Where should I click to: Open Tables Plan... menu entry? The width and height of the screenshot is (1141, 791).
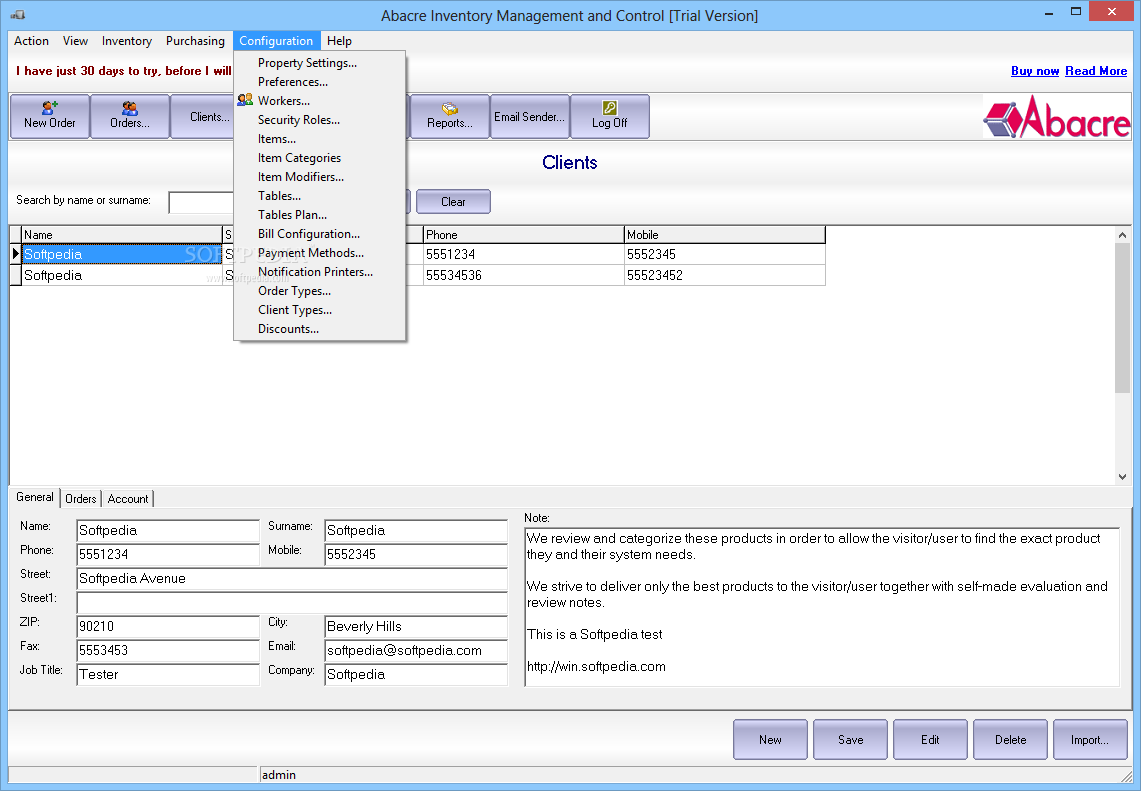coord(319,214)
